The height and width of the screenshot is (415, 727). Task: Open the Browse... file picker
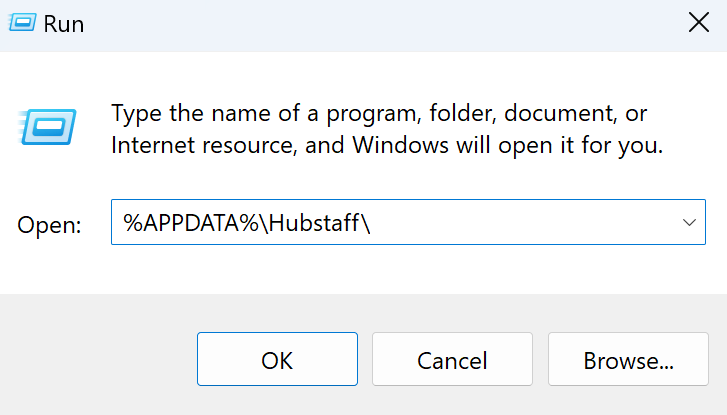628,359
